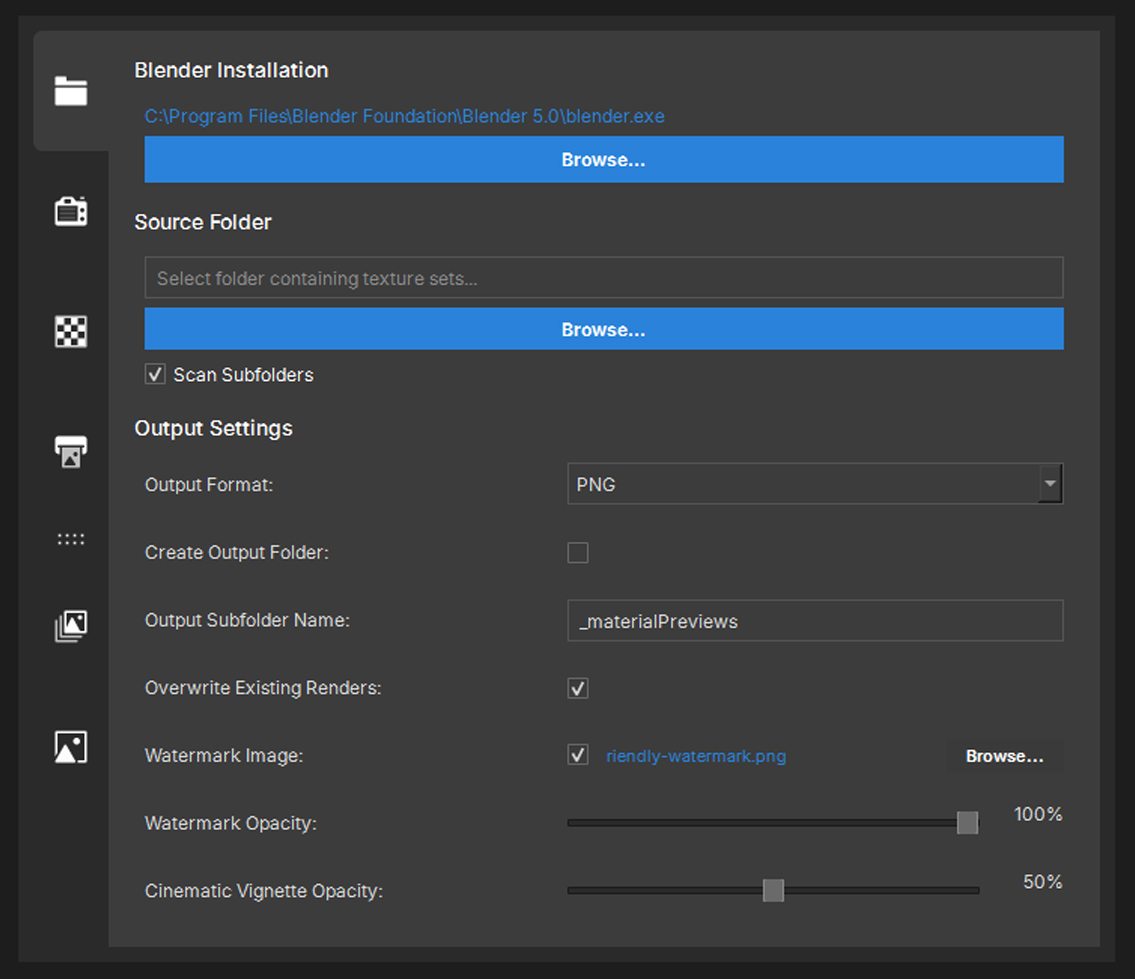
Task: Open the riendly-watermark.png file link
Action: (696, 756)
